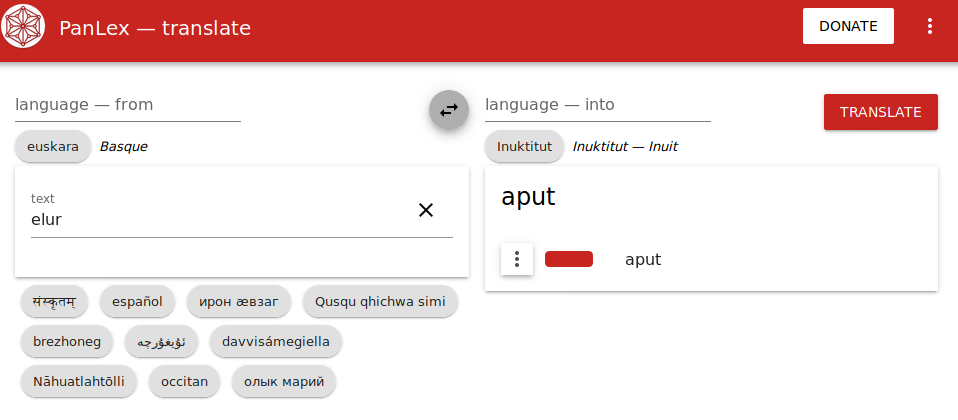Viewport: 958px width, 420px height.
Task: Click the red score bar next to aput
Action: point(569,259)
